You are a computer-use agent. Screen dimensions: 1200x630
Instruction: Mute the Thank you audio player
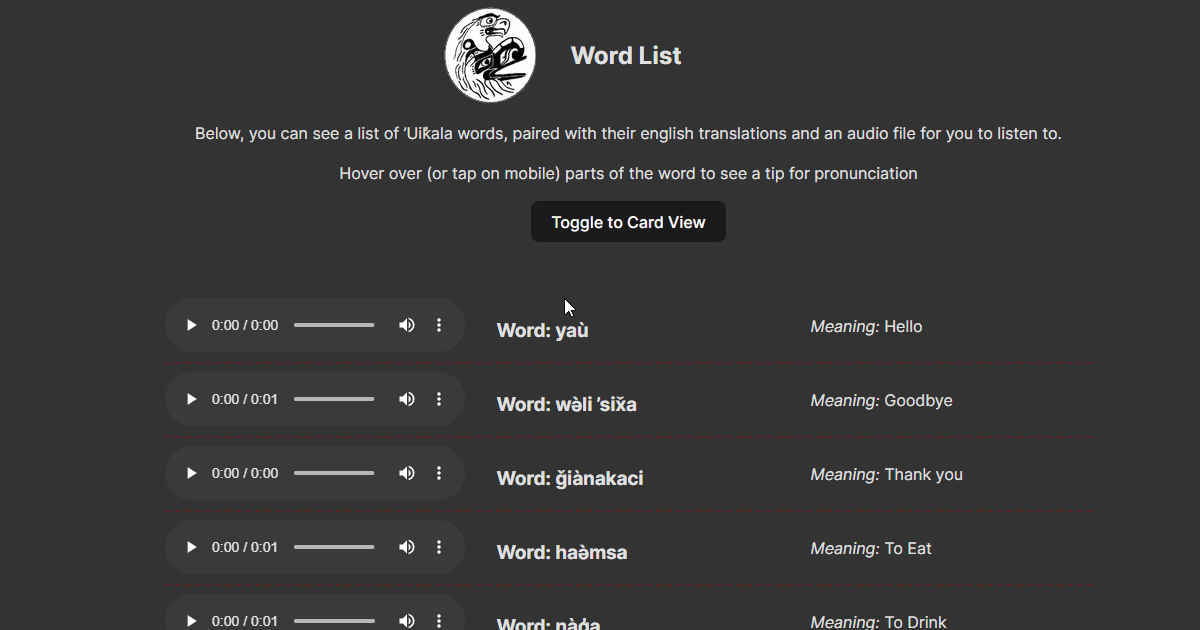coord(407,473)
